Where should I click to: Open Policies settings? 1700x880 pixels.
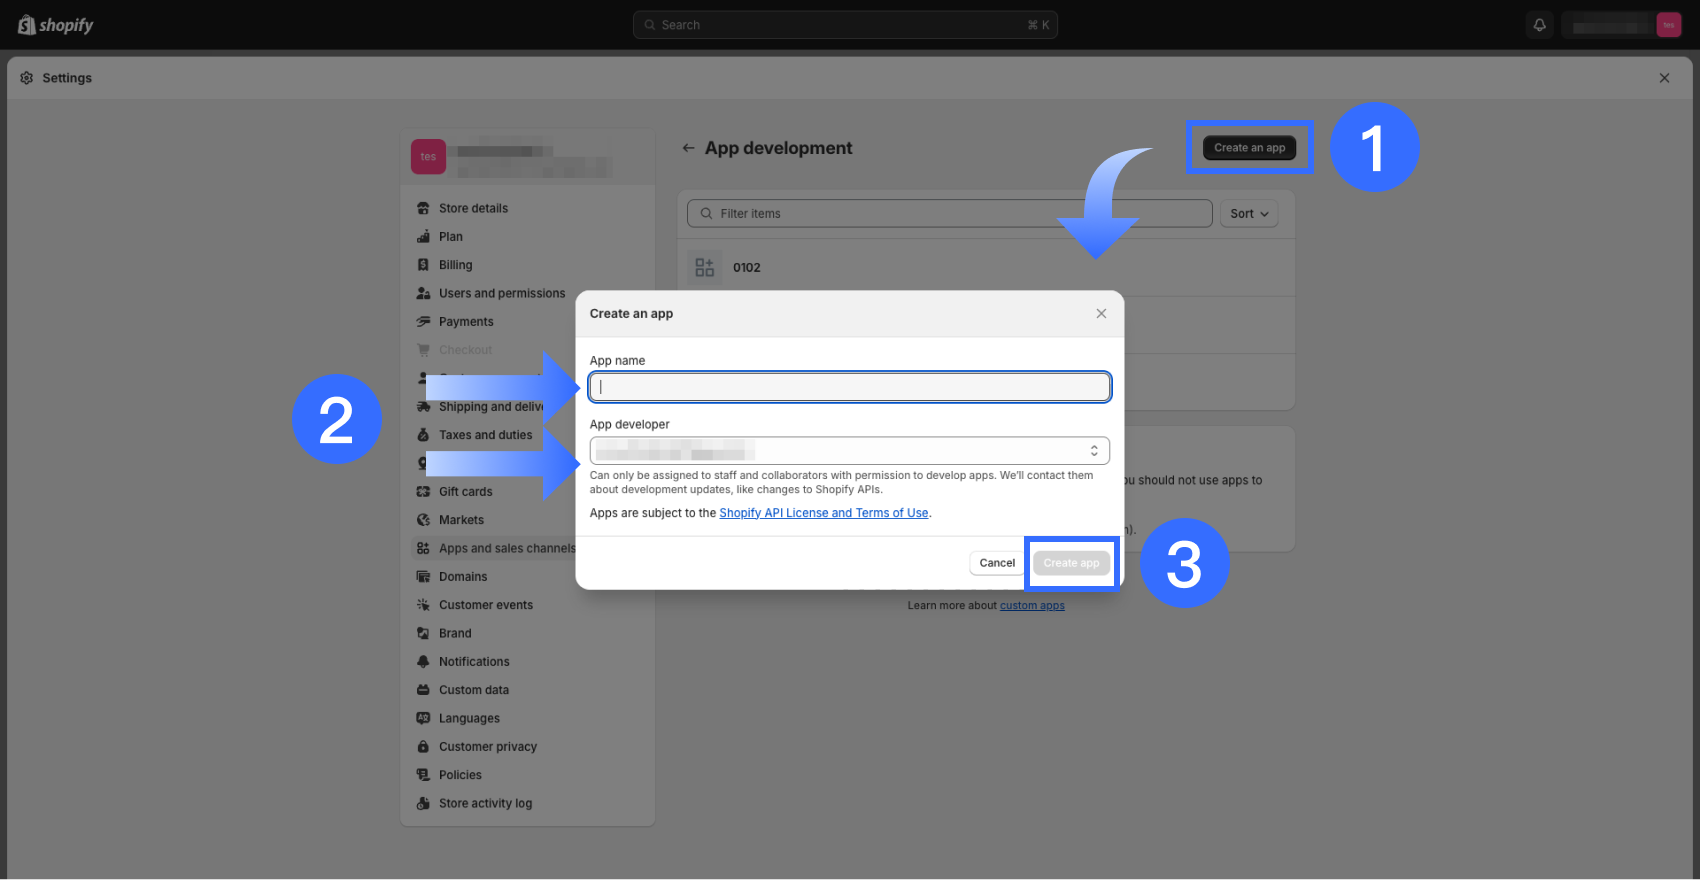coord(460,775)
